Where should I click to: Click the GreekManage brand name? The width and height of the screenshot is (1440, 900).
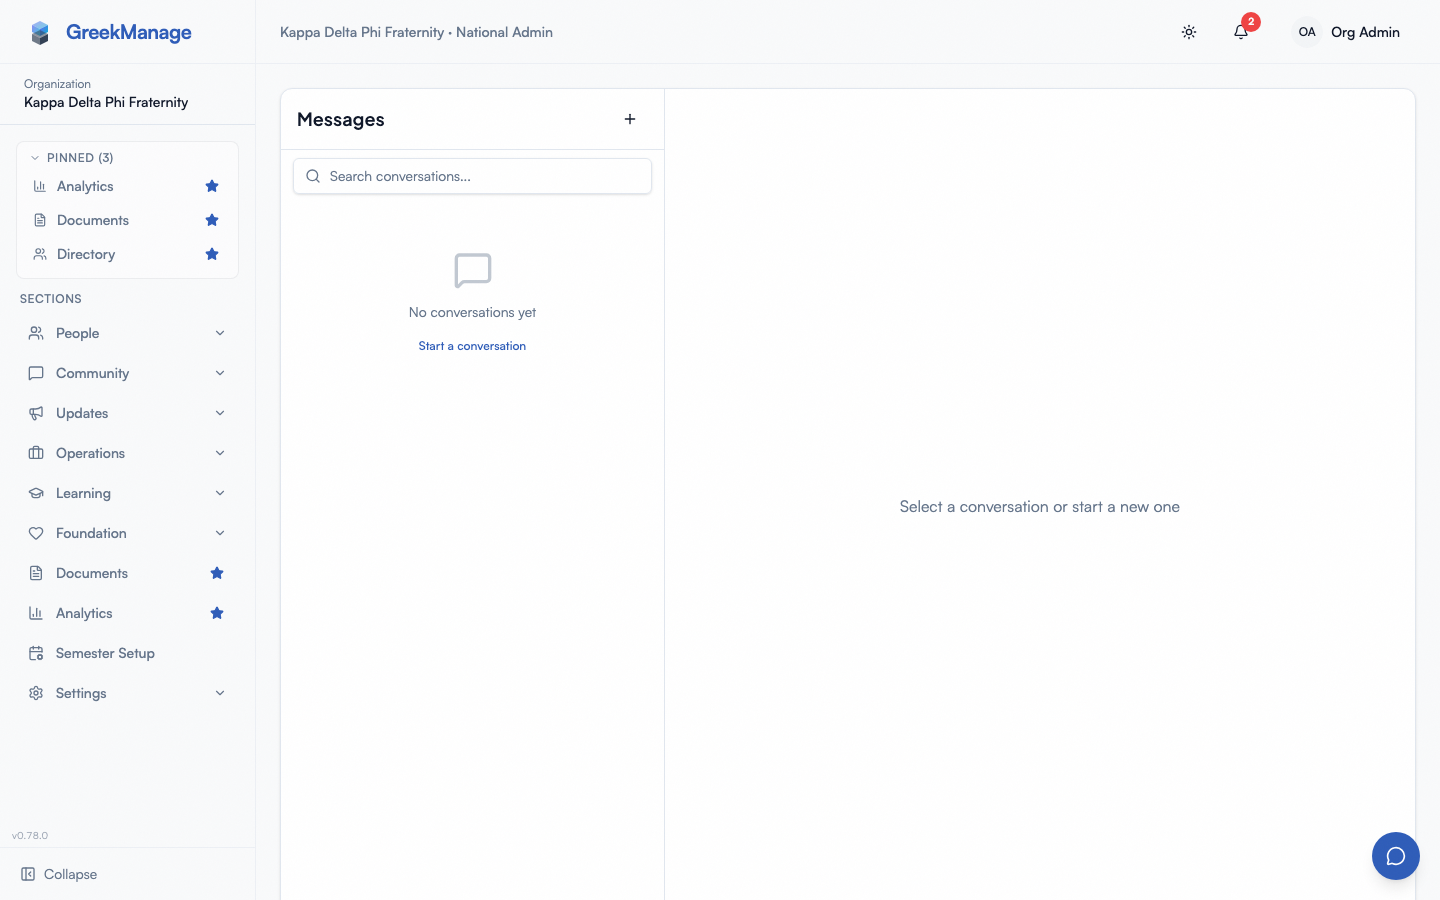click(x=129, y=32)
